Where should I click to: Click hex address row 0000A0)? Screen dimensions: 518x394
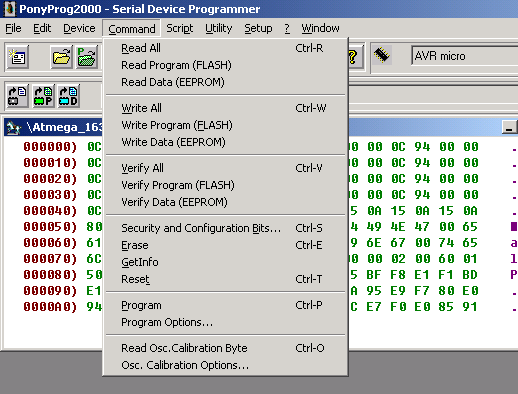[x=50, y=307]
